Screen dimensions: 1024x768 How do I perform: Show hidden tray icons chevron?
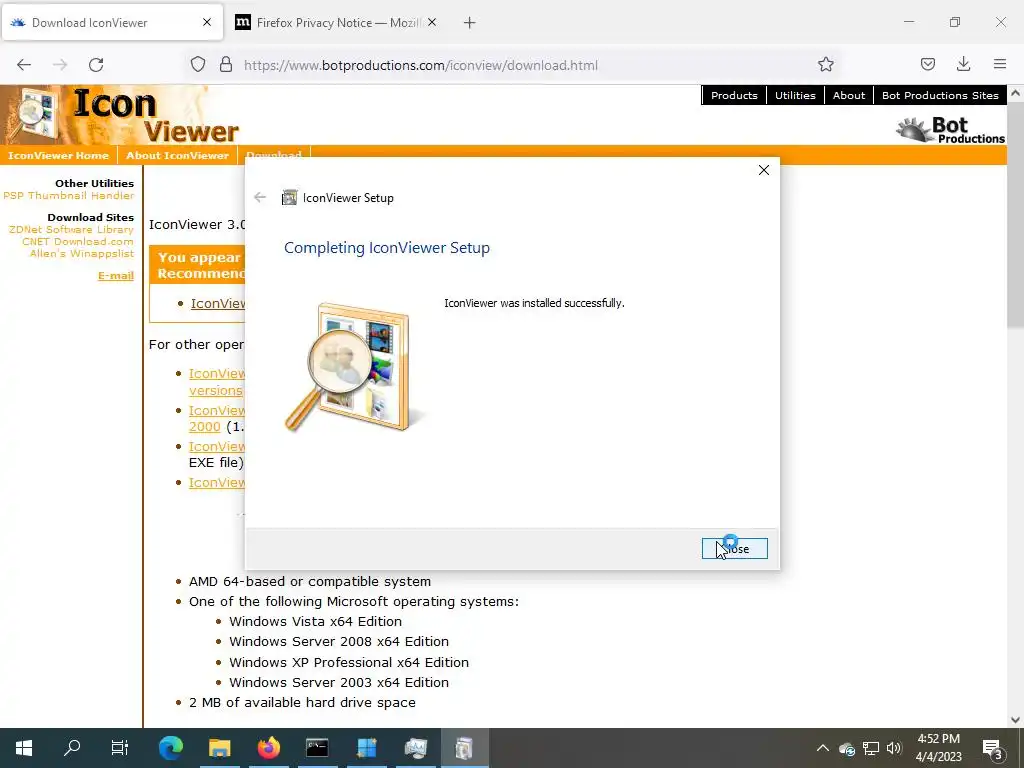[823, 748]
